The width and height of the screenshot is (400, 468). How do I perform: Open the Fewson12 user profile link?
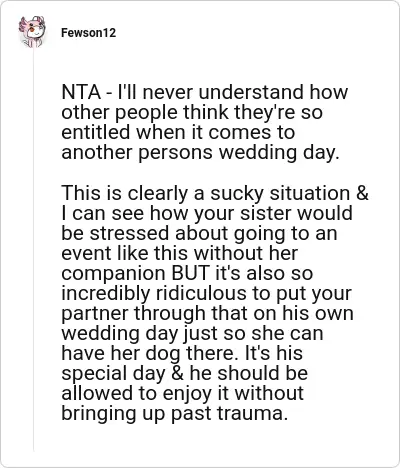click(x=89, y=33)
